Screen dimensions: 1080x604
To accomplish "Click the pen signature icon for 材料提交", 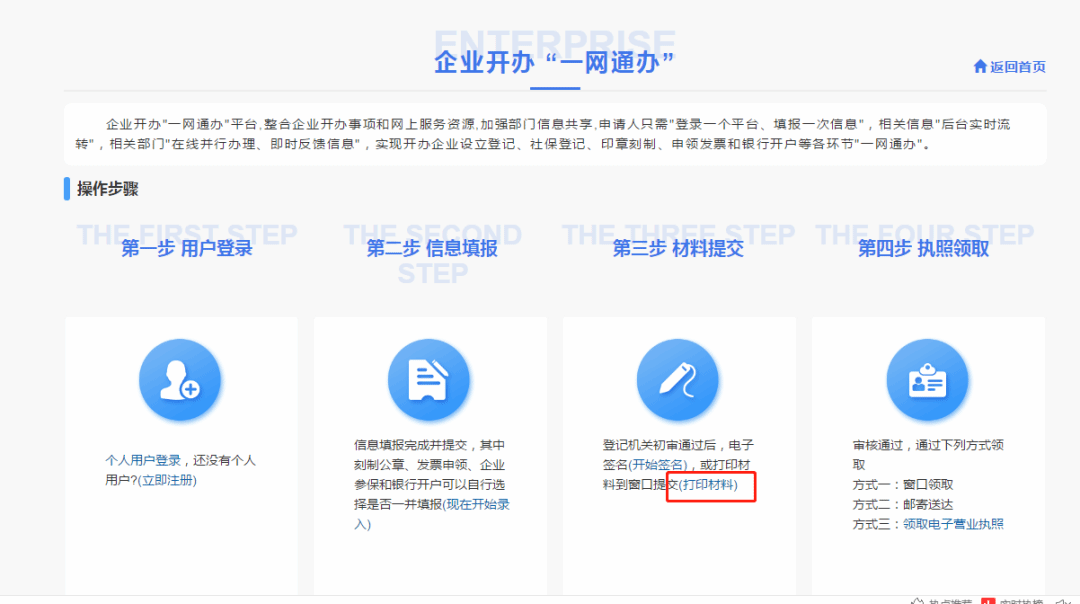I will (x=678, y=380).
